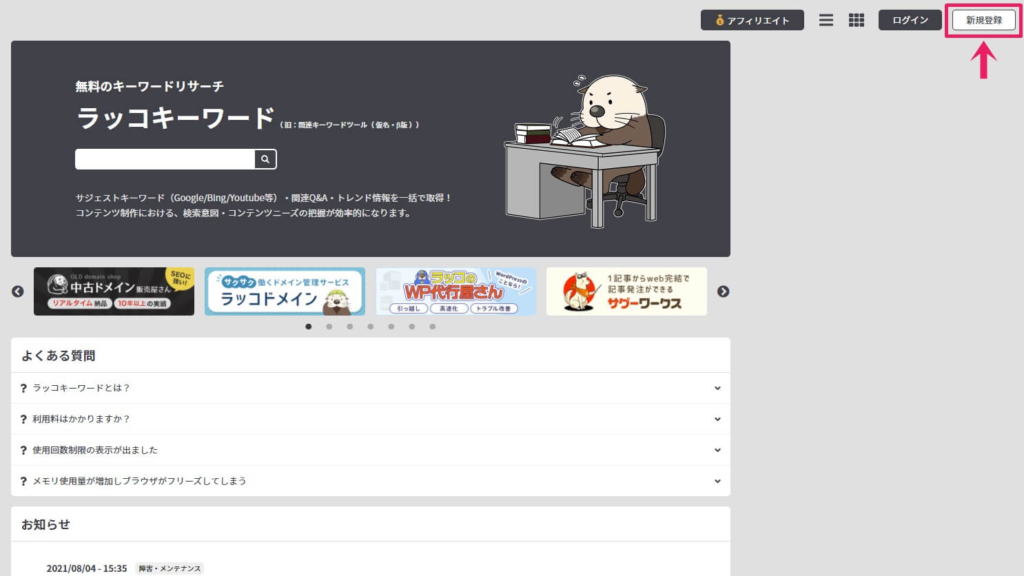Click the メモリ使用量が増加しブラウザがフリーズしてしまう text

(x=140, y=481)
